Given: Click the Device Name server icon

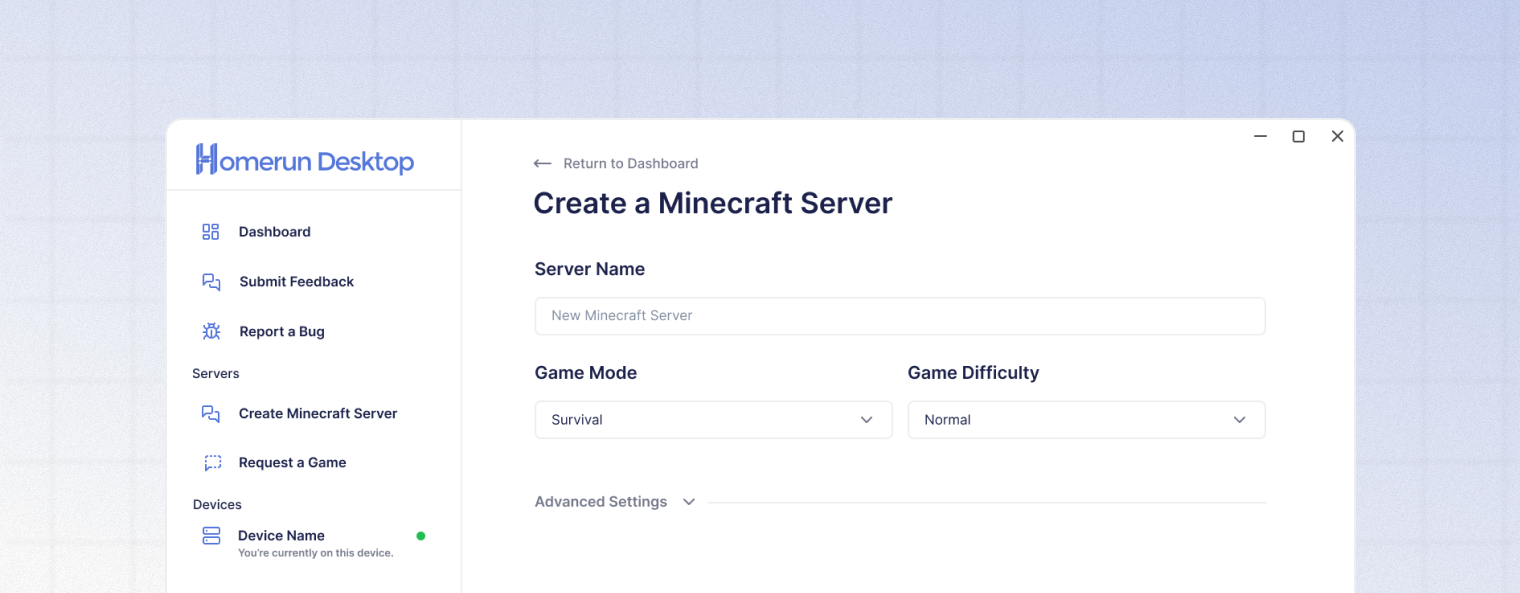Looking at the screenshot, I should [211, 536].
